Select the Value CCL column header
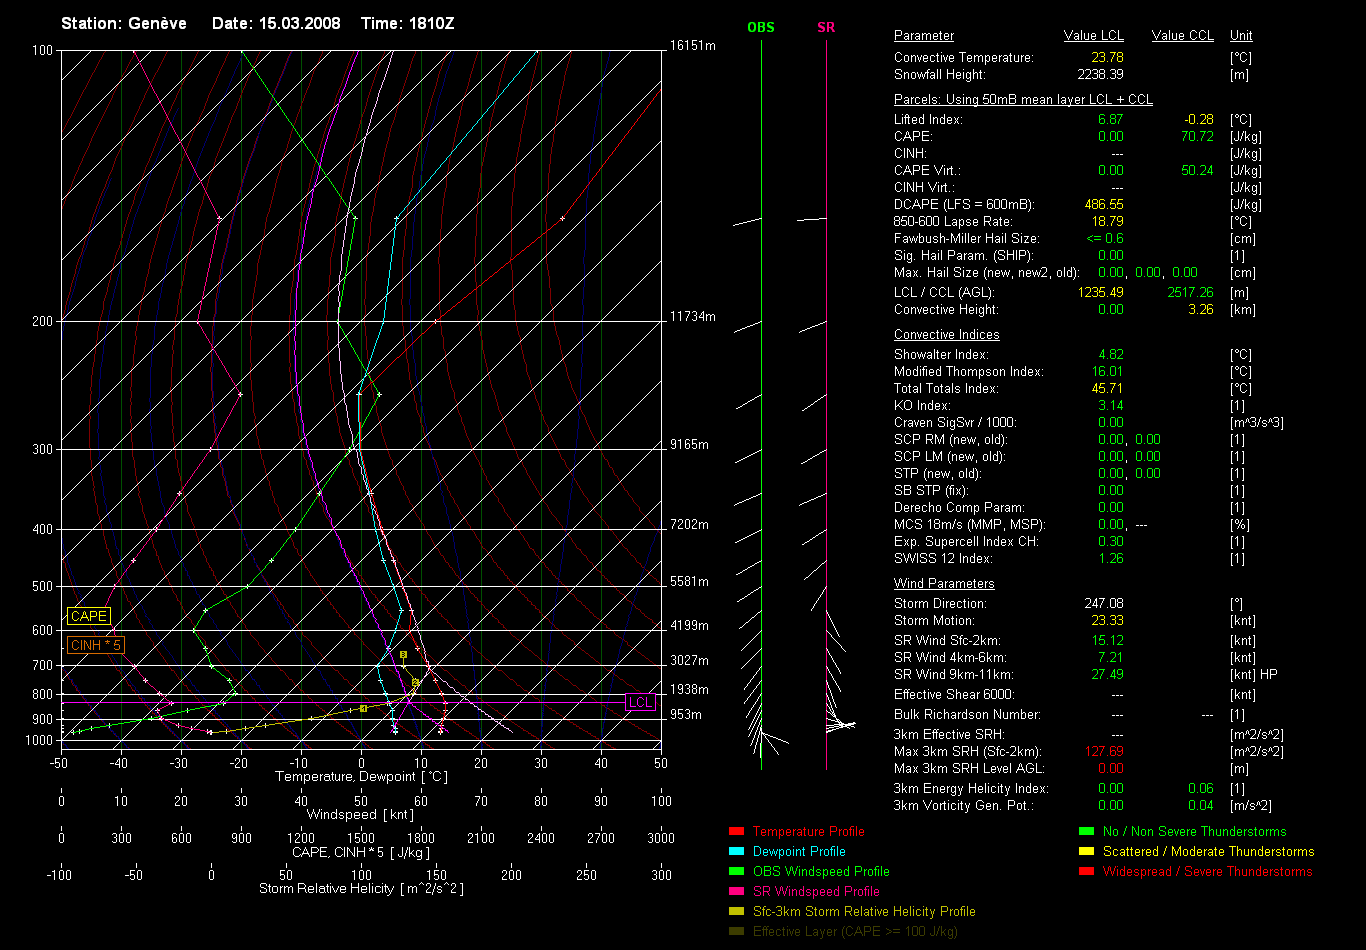The image size is (1366, 950). (1182, 36)
